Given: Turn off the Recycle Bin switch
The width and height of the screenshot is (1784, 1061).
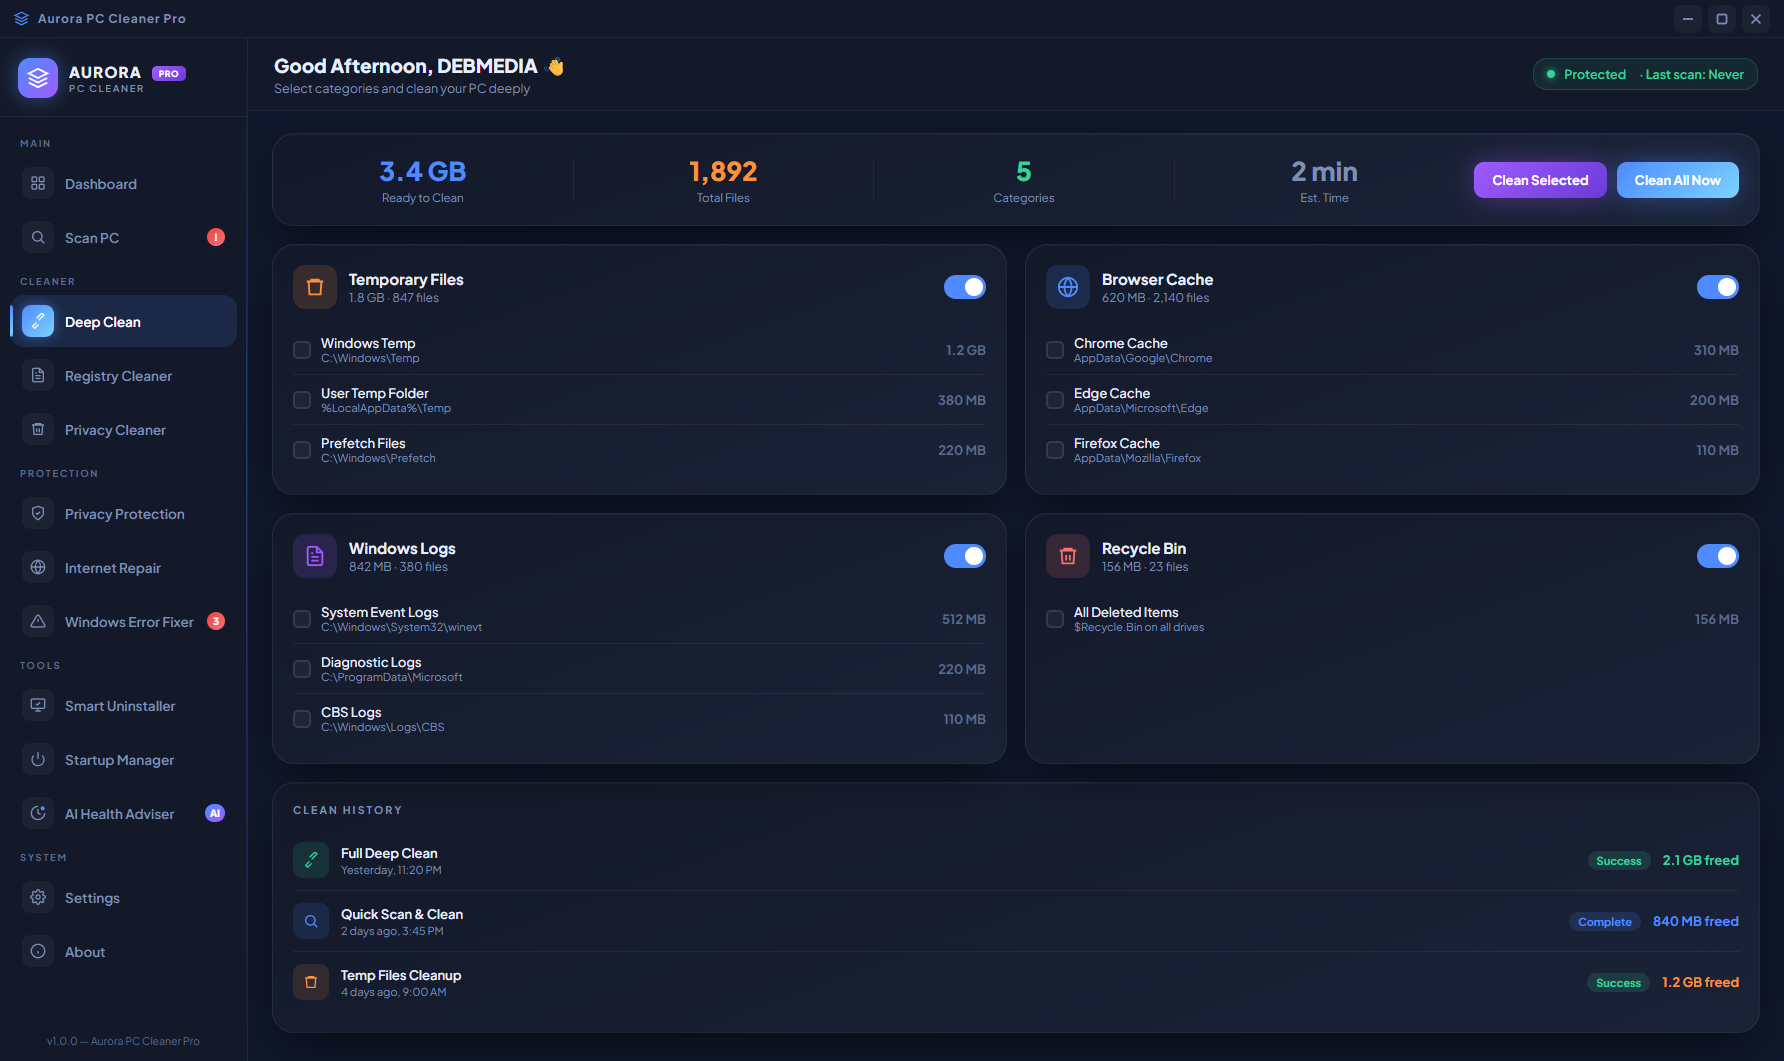Looking at the screenshot, I should coord(1718,557).
